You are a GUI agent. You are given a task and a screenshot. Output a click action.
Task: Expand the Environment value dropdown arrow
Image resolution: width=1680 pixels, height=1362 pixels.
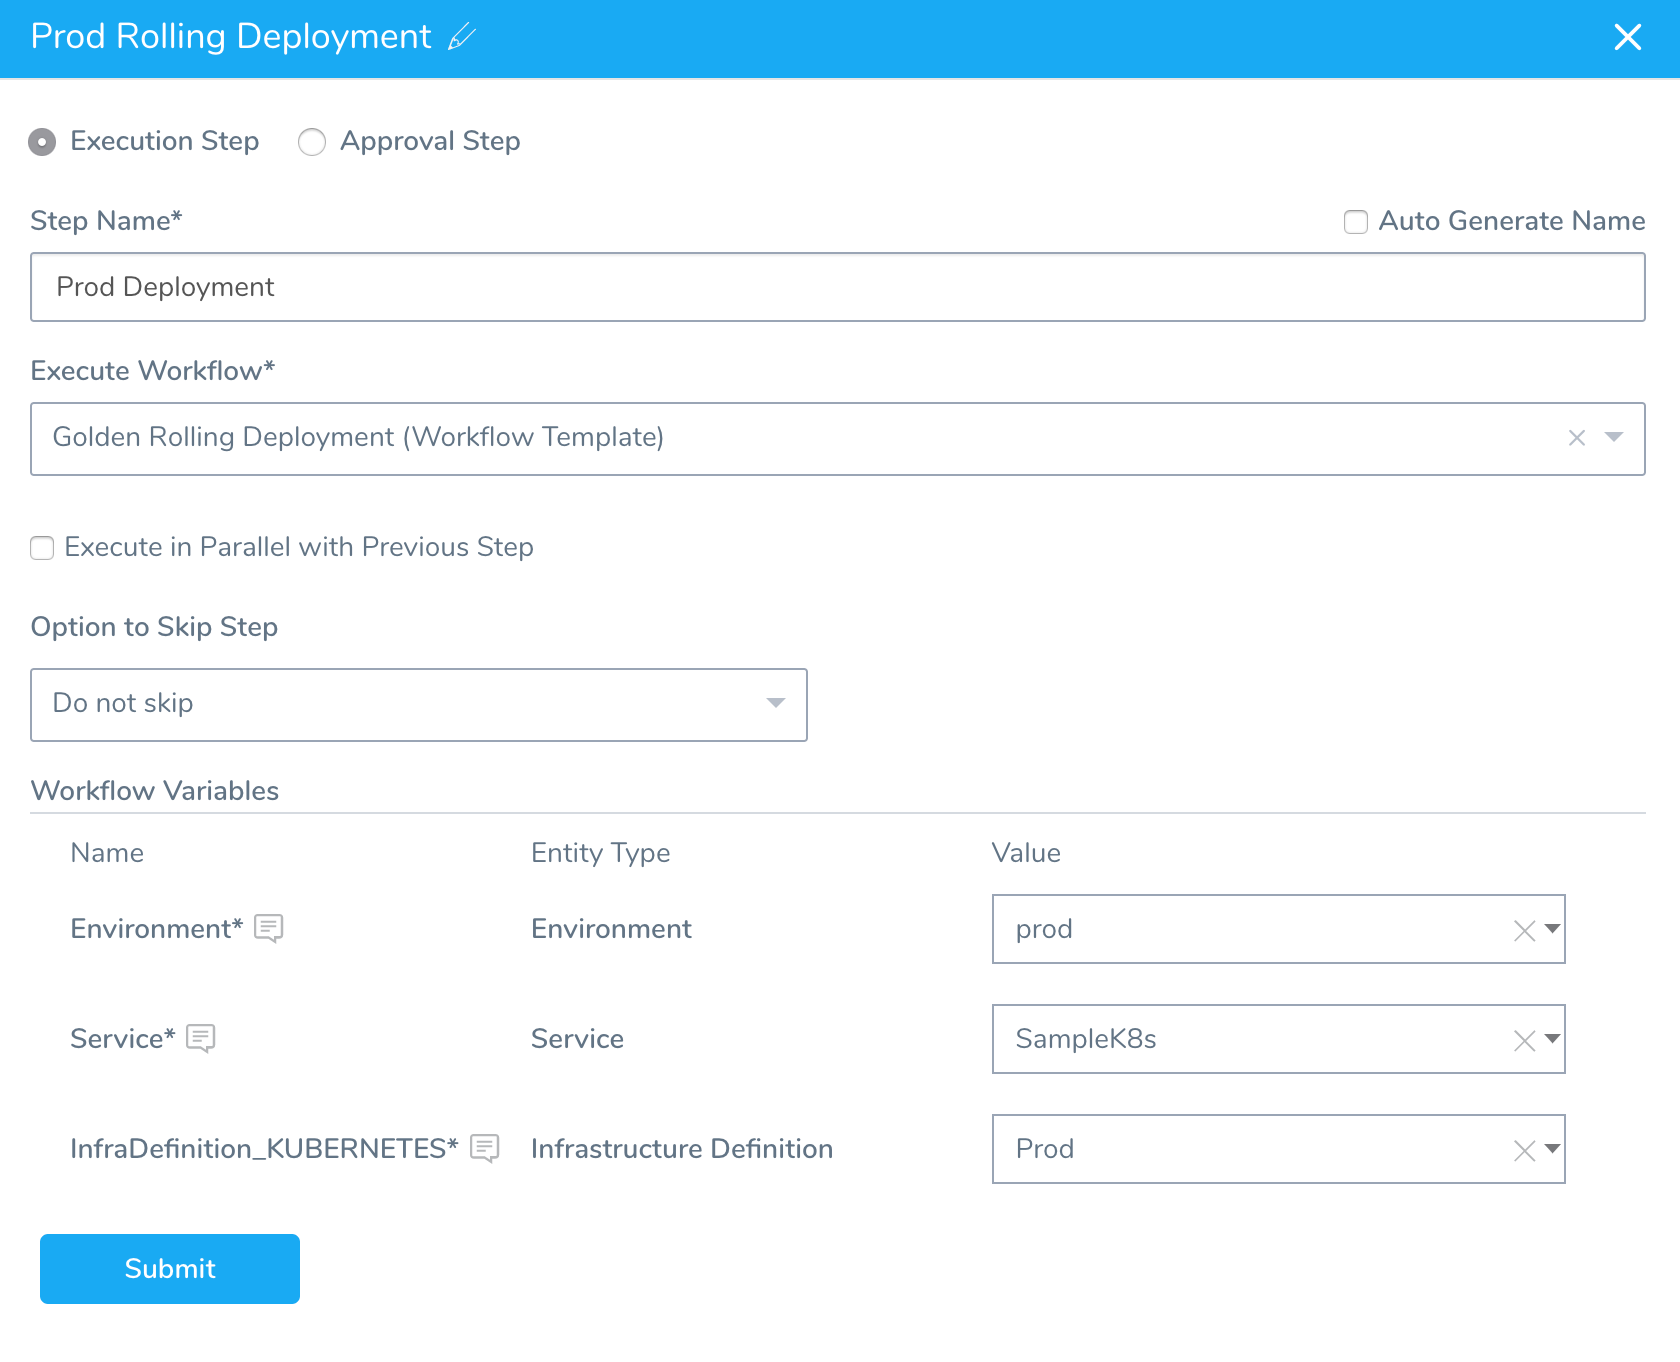click(1552, 929)
